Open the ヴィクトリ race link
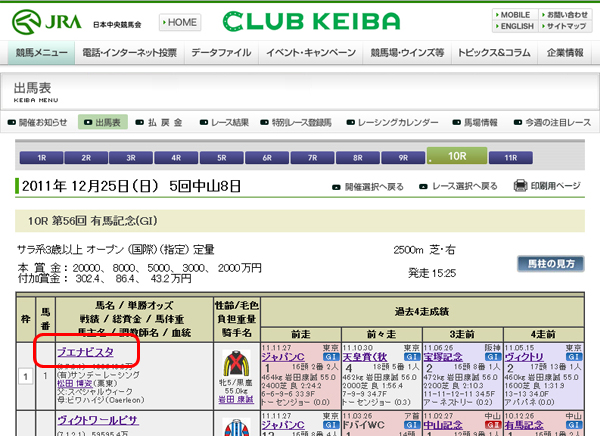Screen dimensions: 600x436 click(524, 357)
